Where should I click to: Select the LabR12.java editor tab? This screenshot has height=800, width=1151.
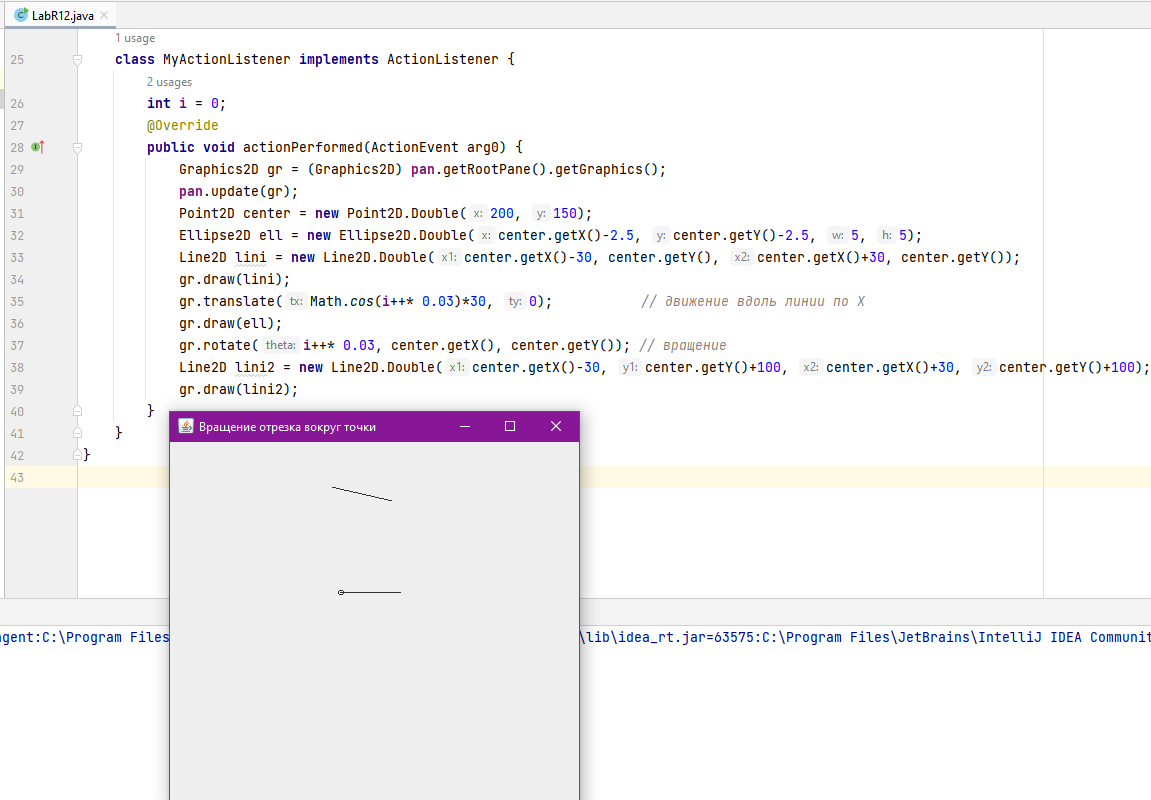point(62,15)
